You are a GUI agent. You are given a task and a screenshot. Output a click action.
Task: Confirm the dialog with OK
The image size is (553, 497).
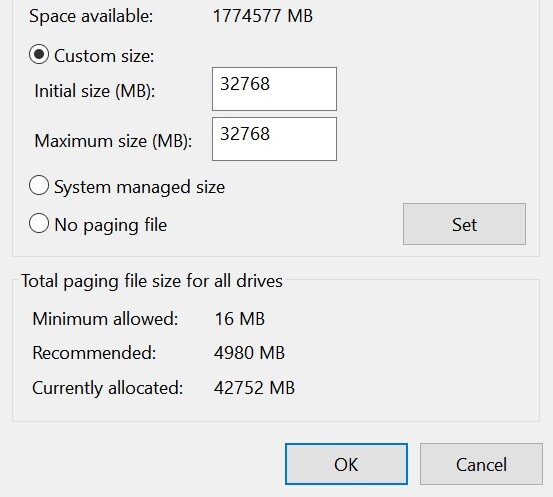point(346,464)
